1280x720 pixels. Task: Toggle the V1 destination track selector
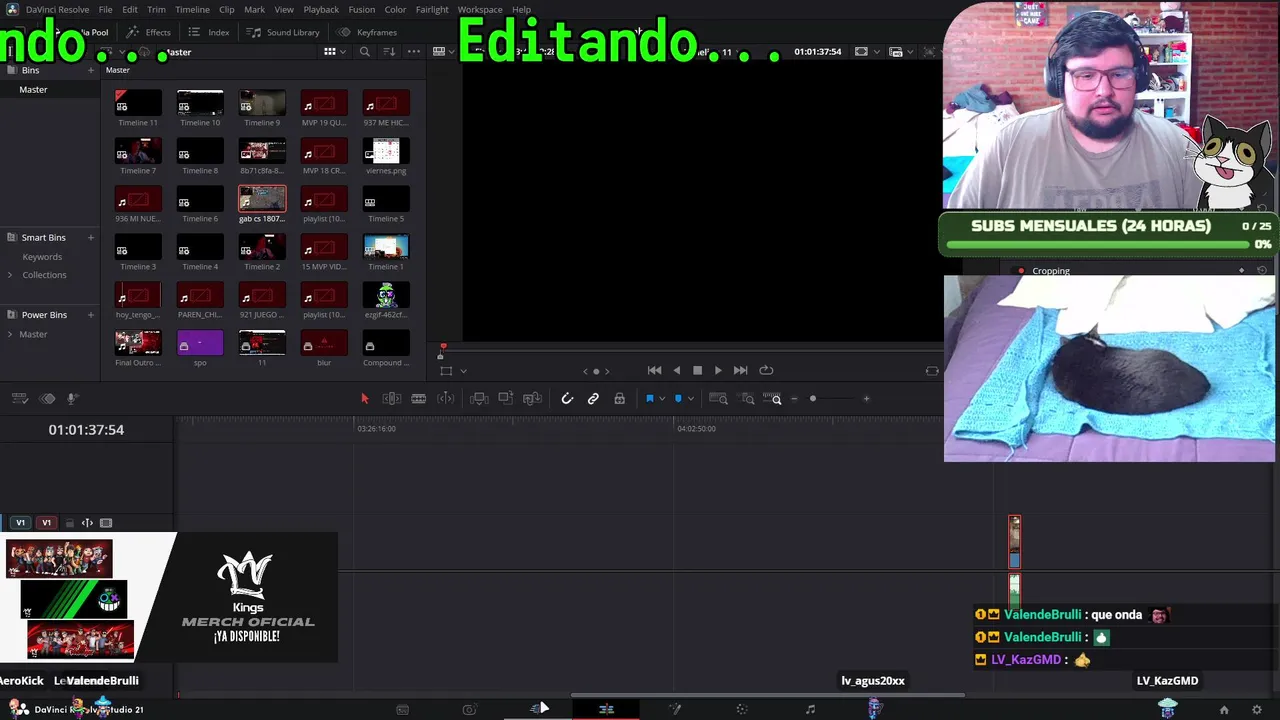[46, 523]
